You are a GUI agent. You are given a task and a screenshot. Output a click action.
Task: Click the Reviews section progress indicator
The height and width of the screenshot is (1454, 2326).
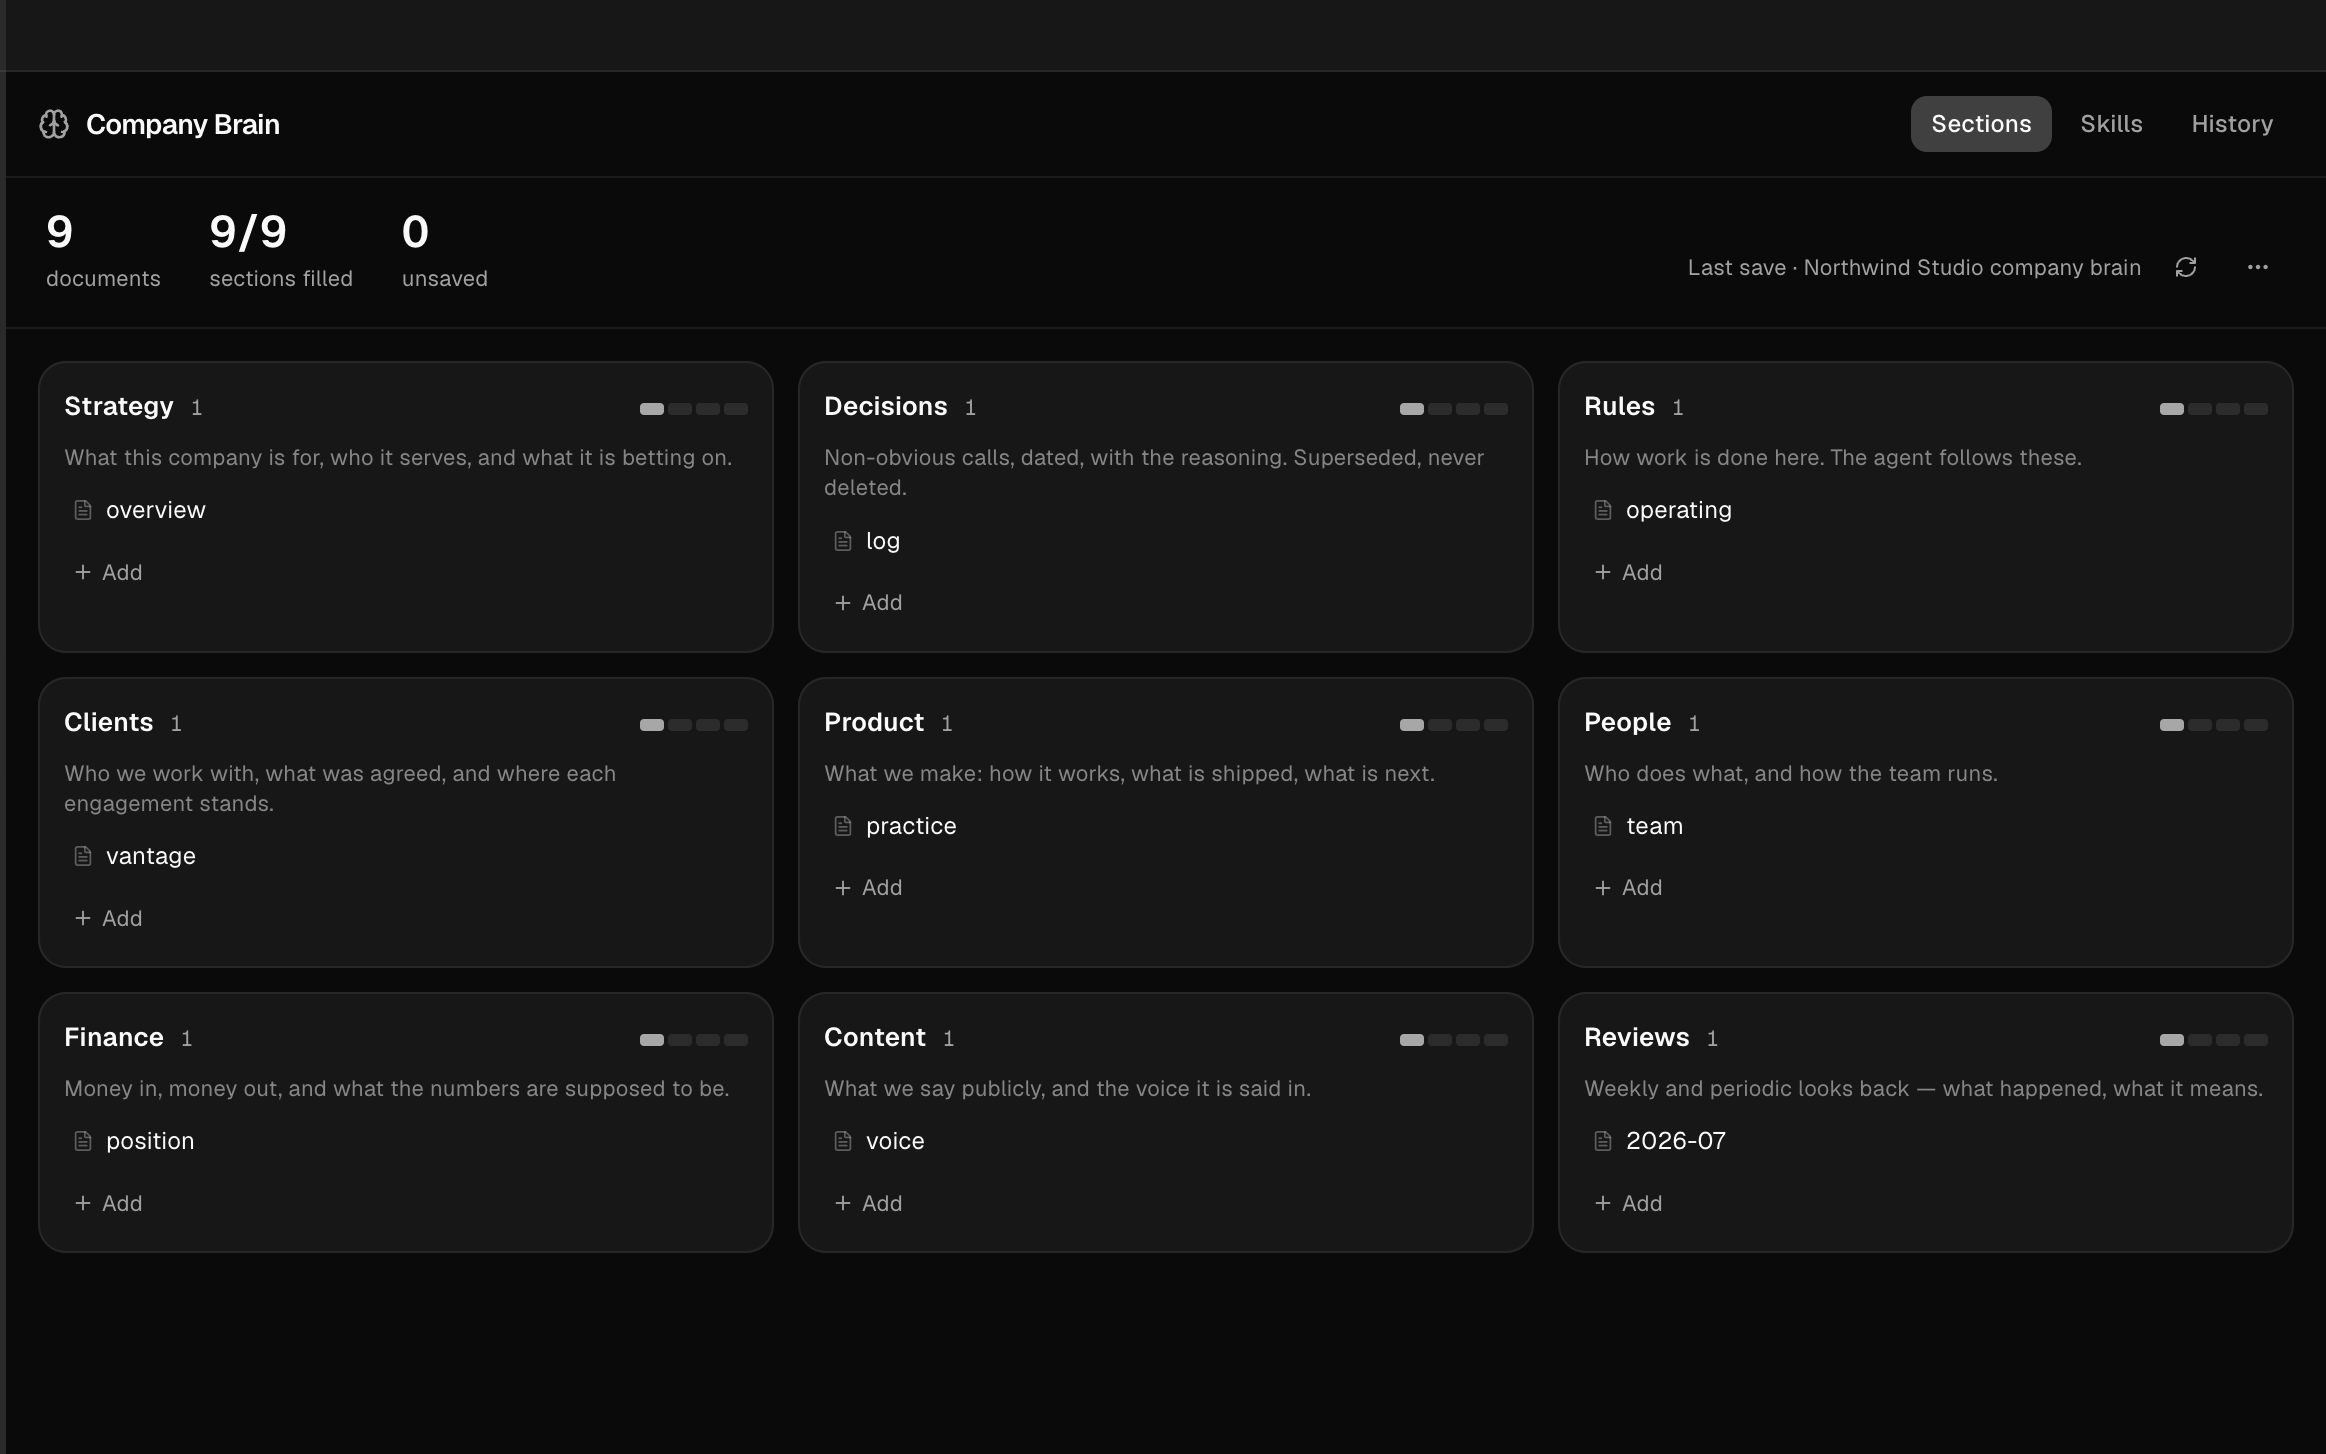point(2214,1039)
